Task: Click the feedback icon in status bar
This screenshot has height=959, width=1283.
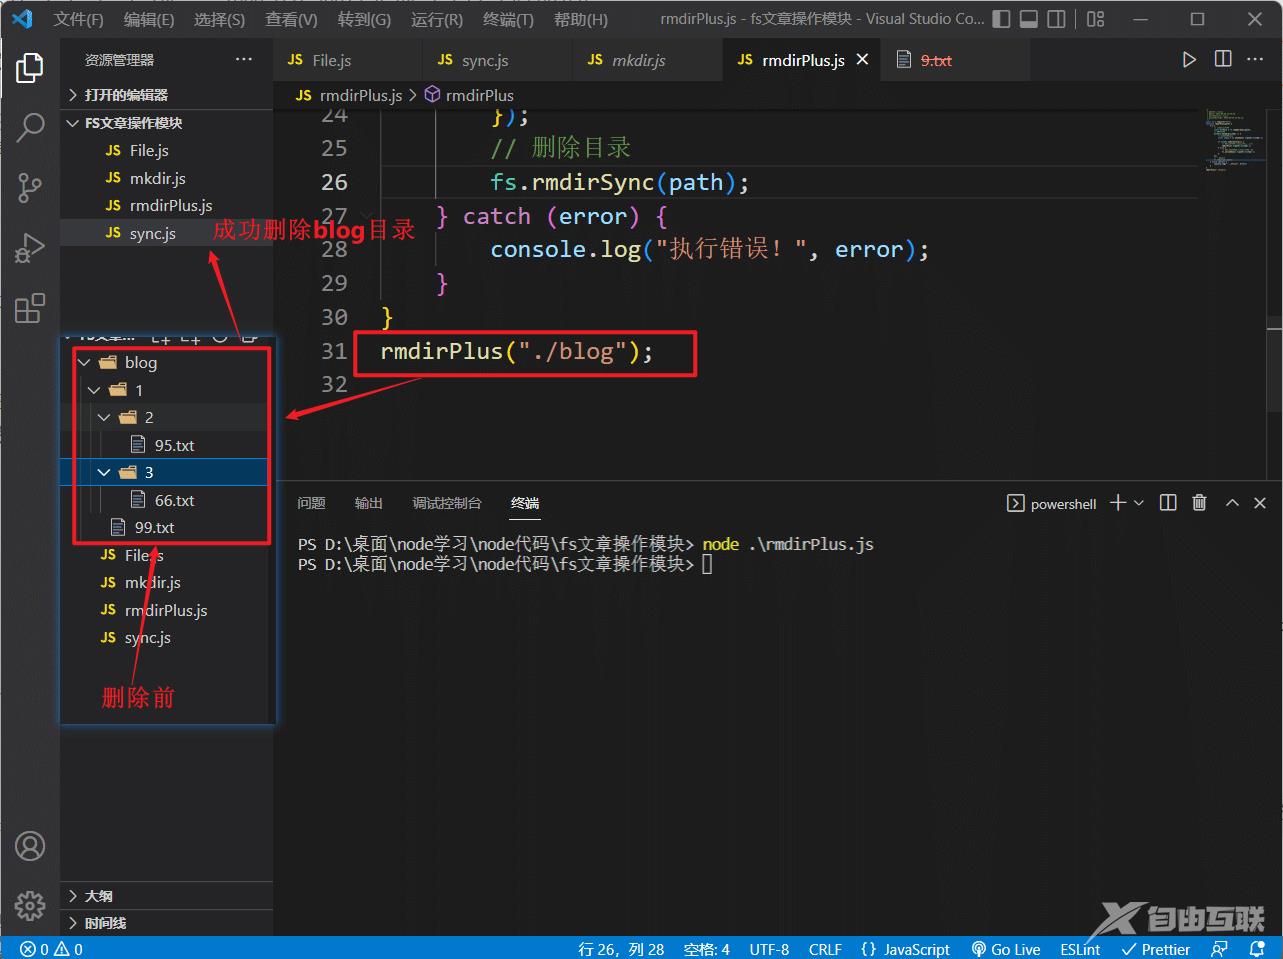Action: (x=1220, y=949)
